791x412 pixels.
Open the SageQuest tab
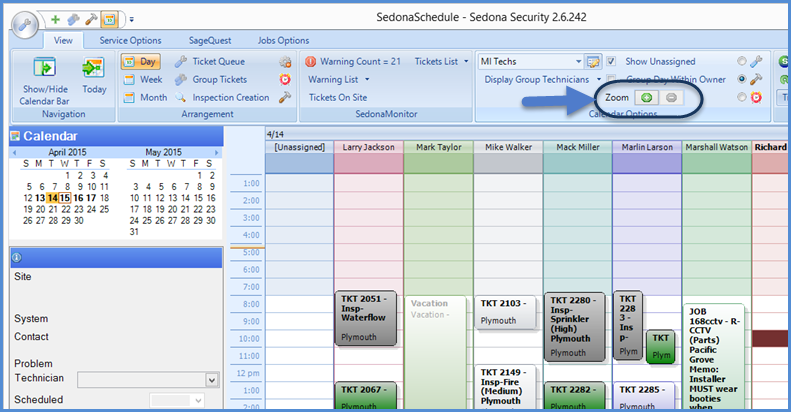pyautogui.click(x=210, y=40)
